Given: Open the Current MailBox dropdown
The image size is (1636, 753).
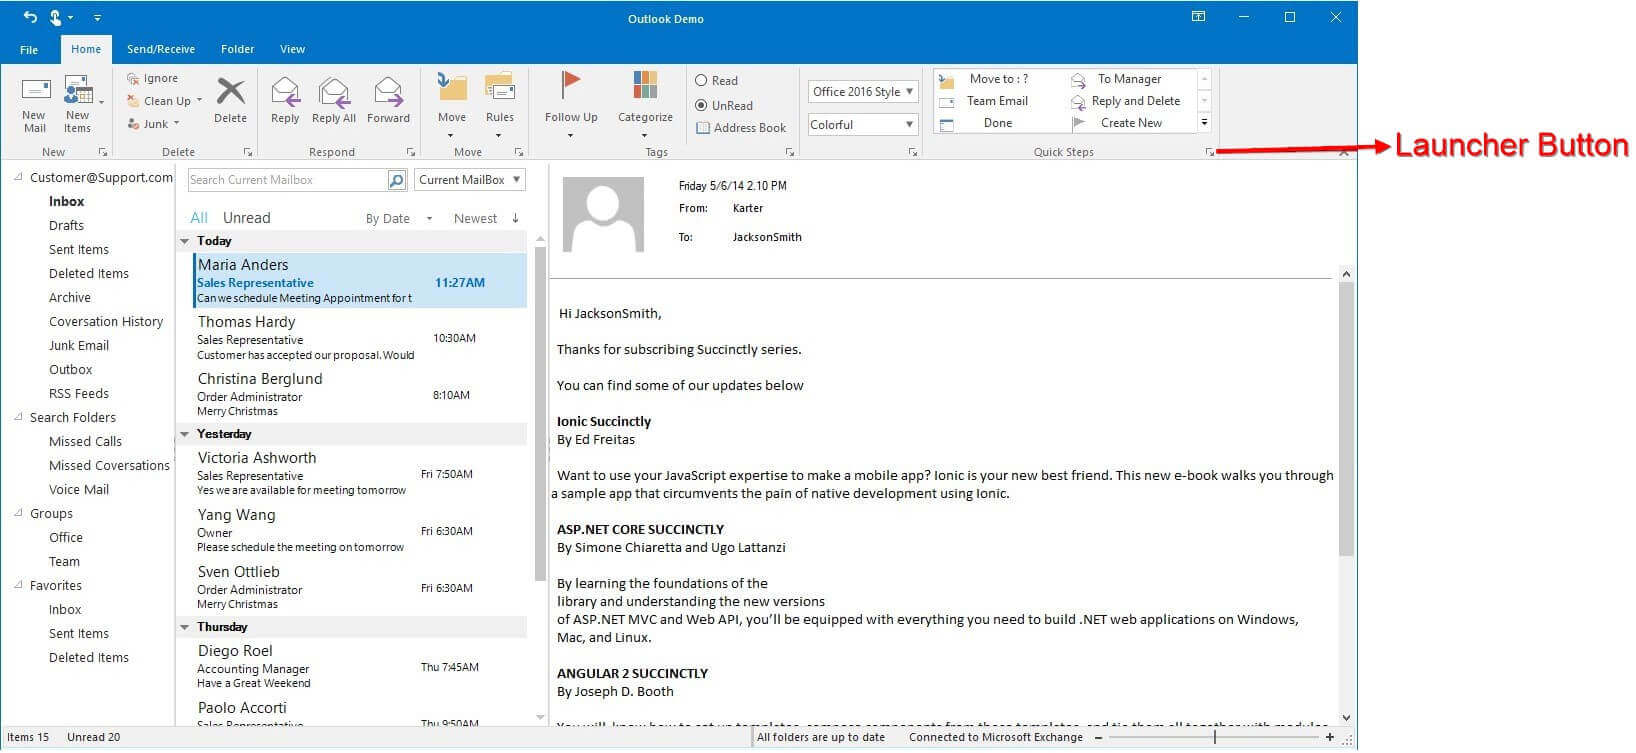Looking at the screenshot, I should tap(470, 180).
